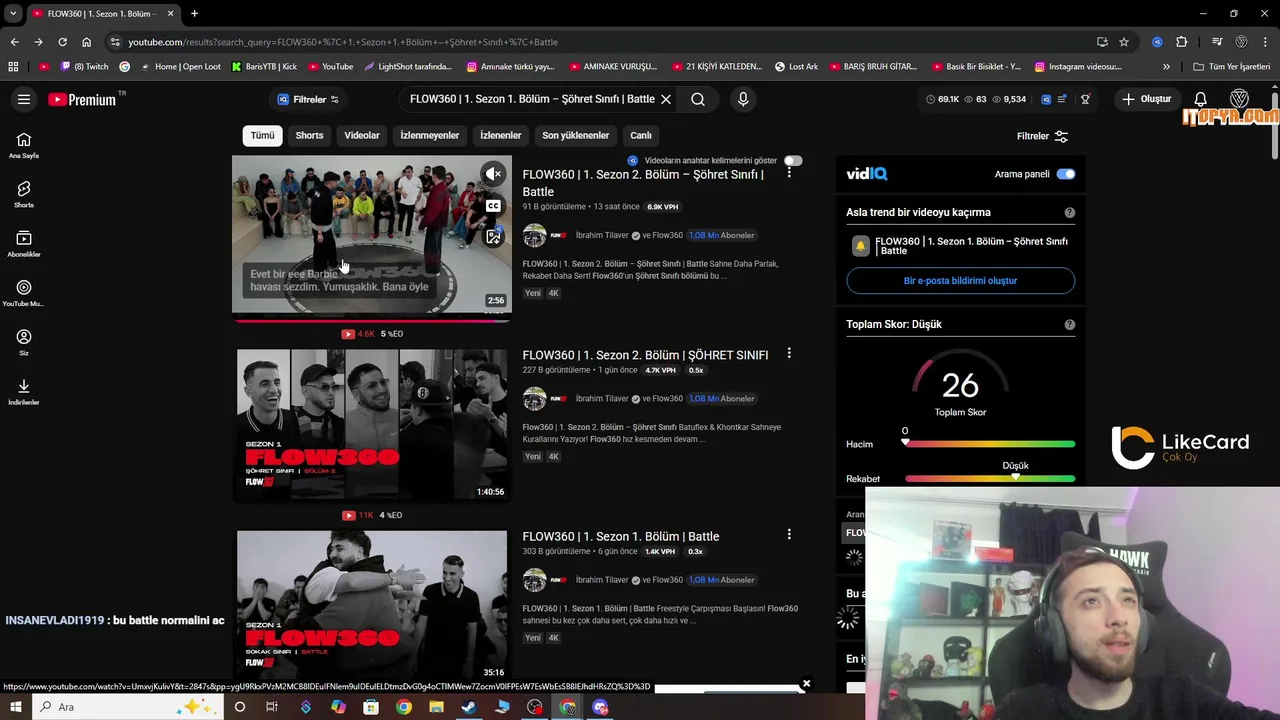This screenshot has height=720, width=1280.
Task: Open FLOW360 1. Sezon 2. Bölüm ŞÖHRET SINIFI title
Action: pyautogui.click(x=645, y=355)
